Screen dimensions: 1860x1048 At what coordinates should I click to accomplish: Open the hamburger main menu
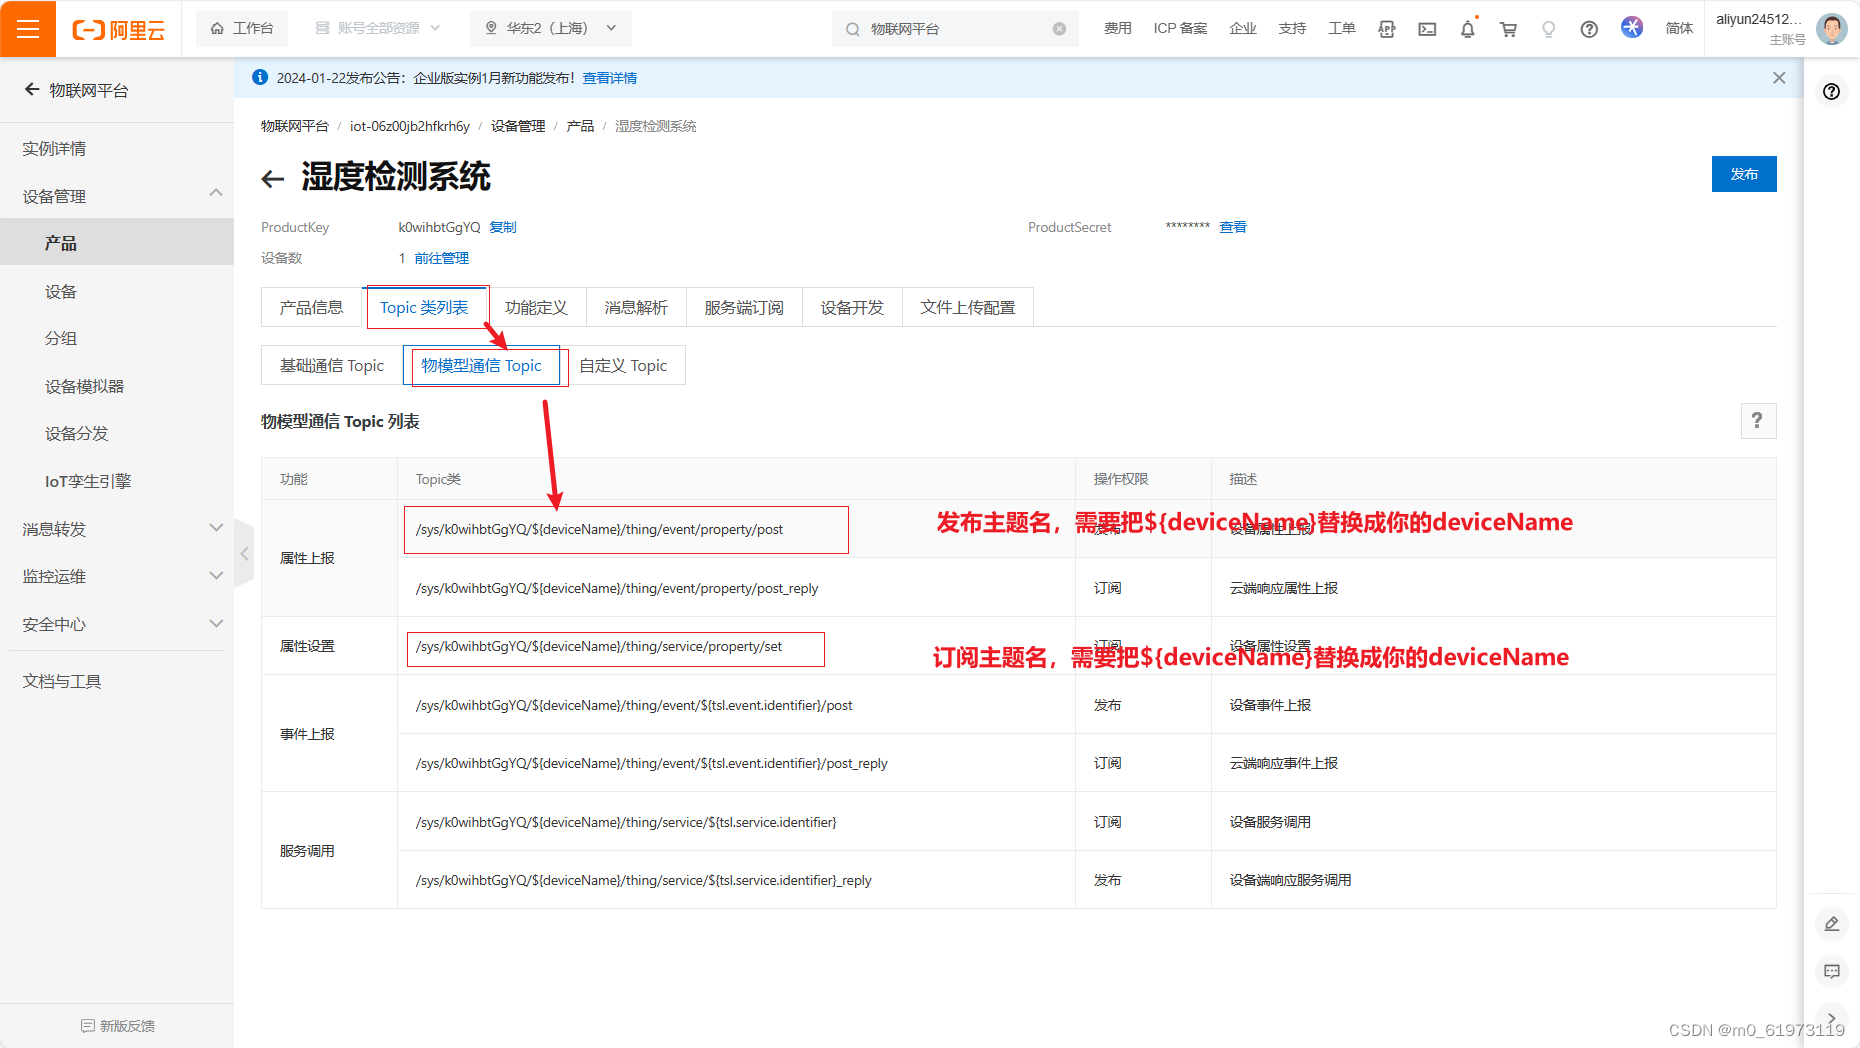click(28, 29)
